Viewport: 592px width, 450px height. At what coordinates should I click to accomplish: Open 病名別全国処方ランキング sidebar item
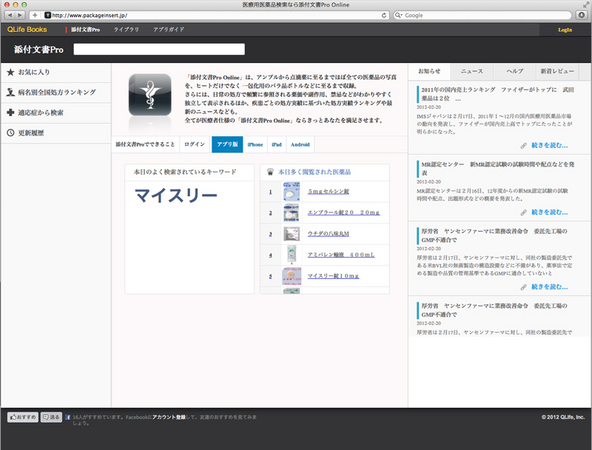click(56, 92)
